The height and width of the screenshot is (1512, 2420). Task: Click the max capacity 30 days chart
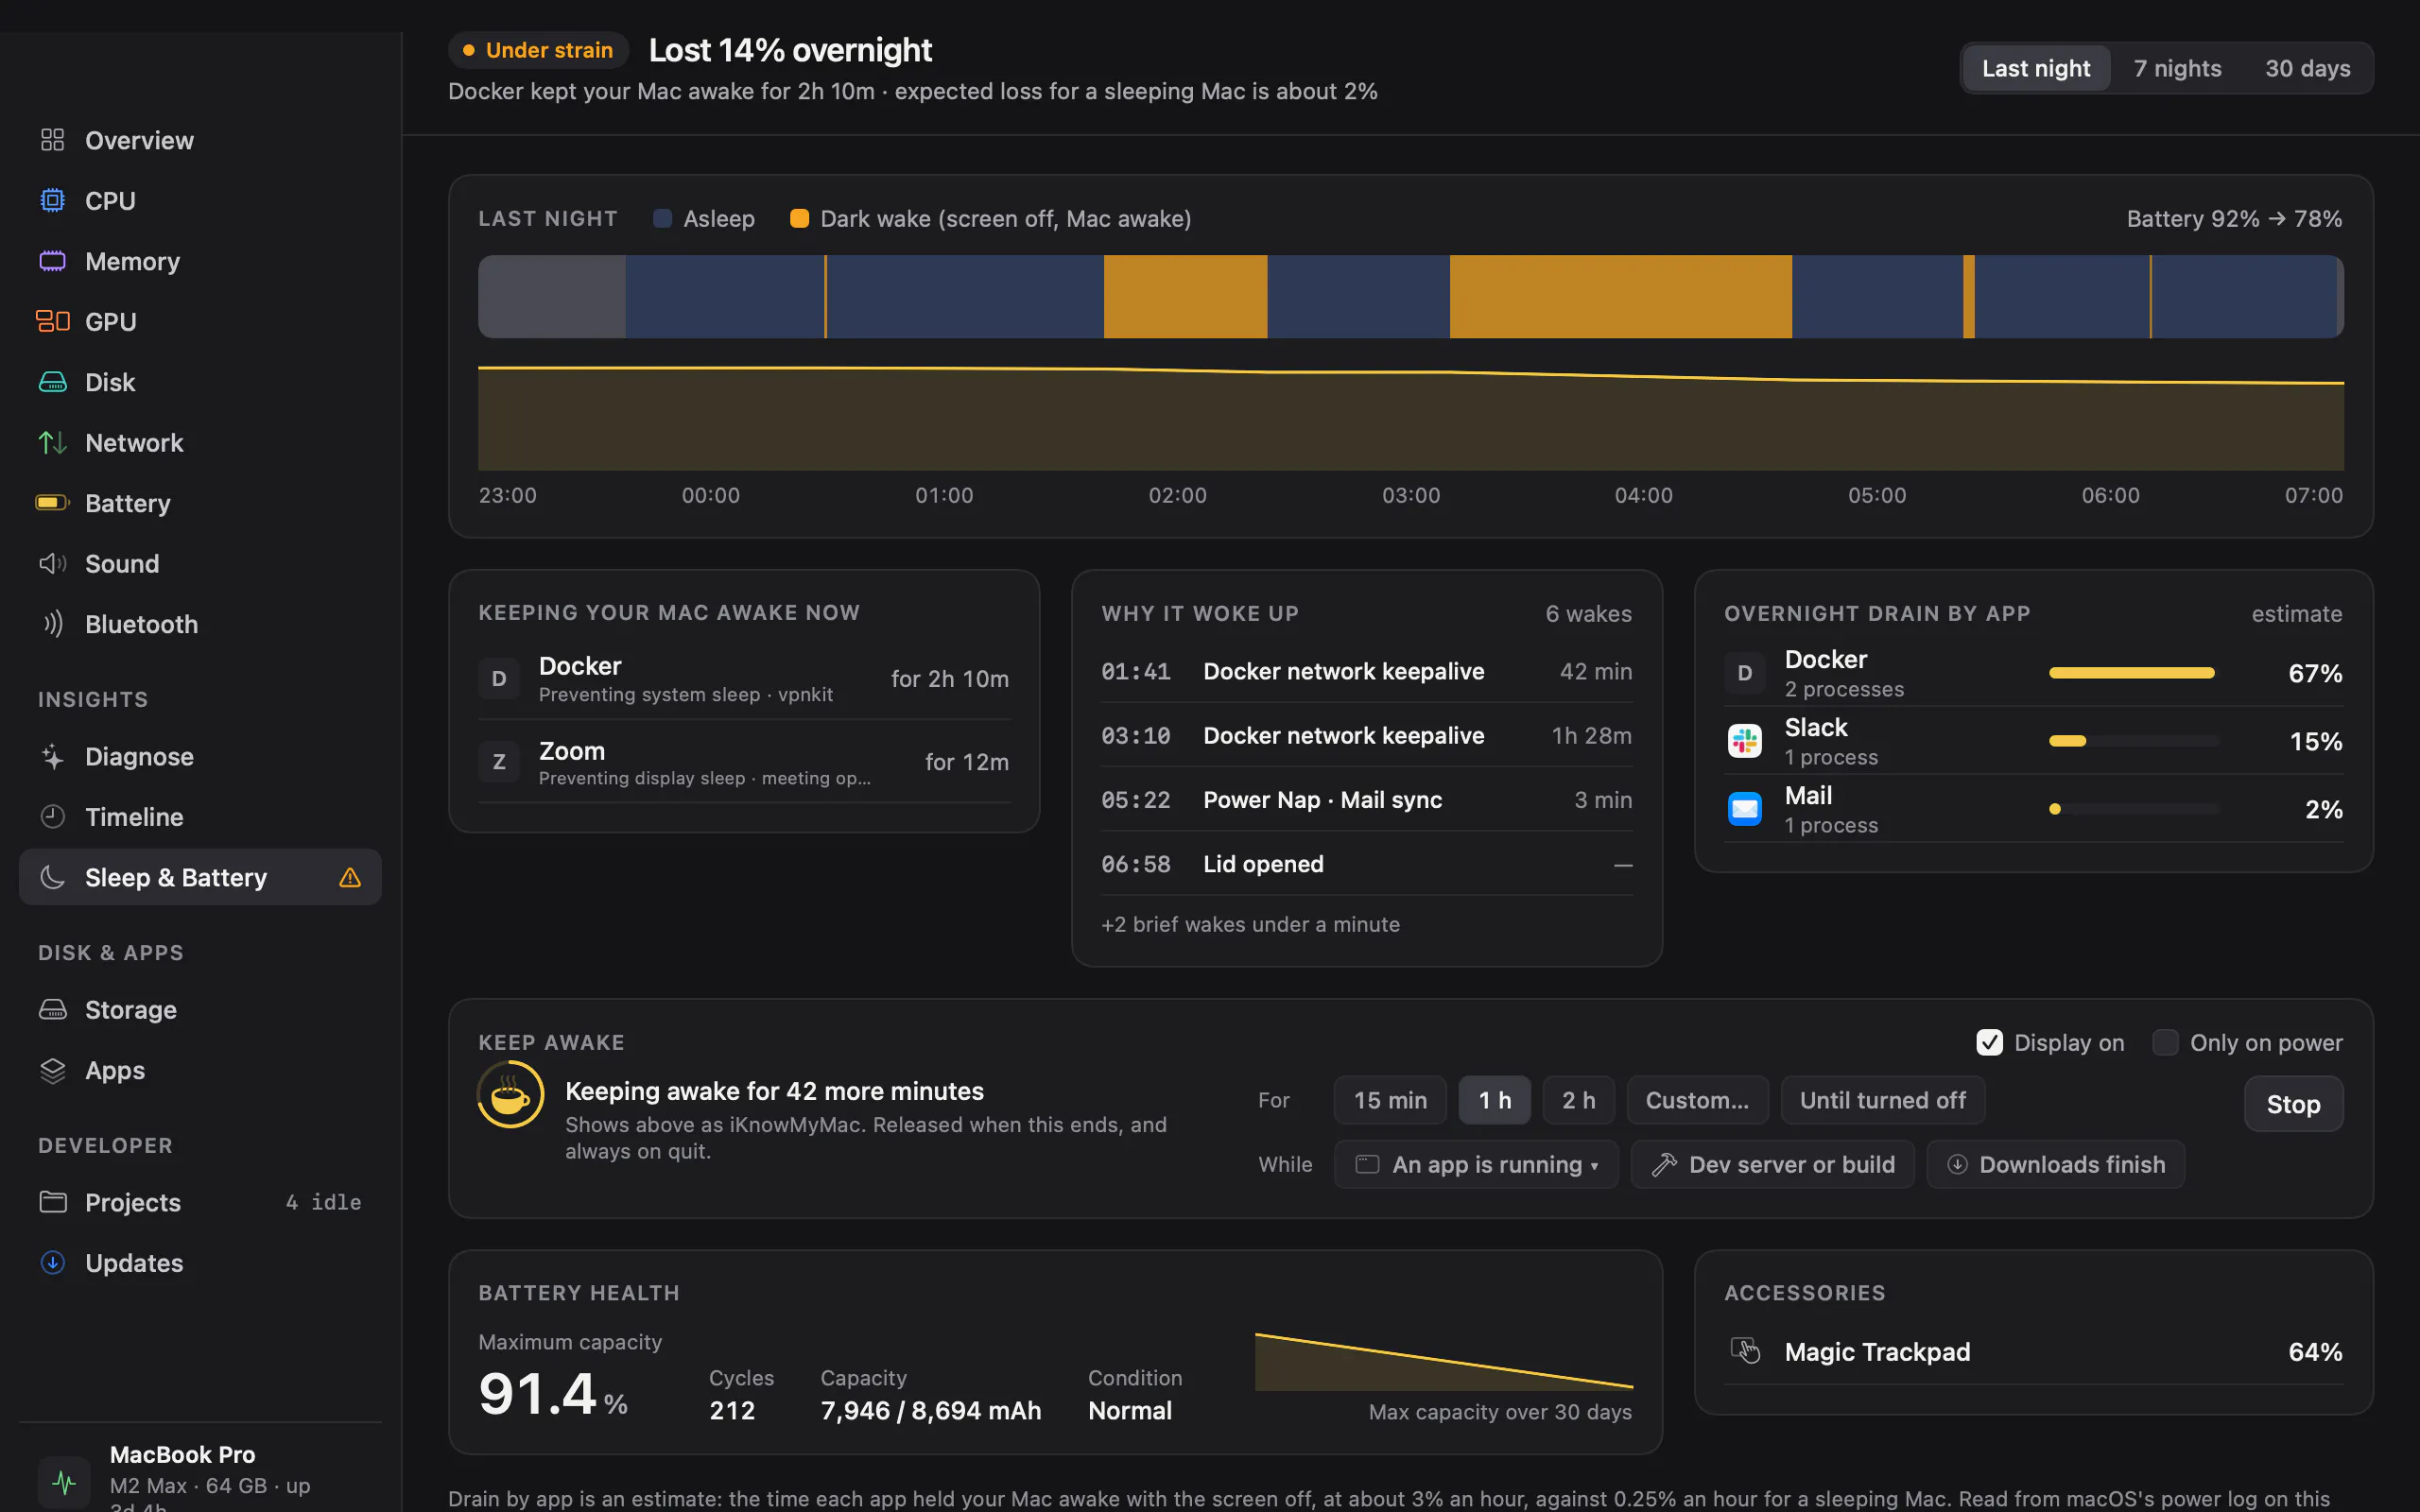point(1444,1361)
